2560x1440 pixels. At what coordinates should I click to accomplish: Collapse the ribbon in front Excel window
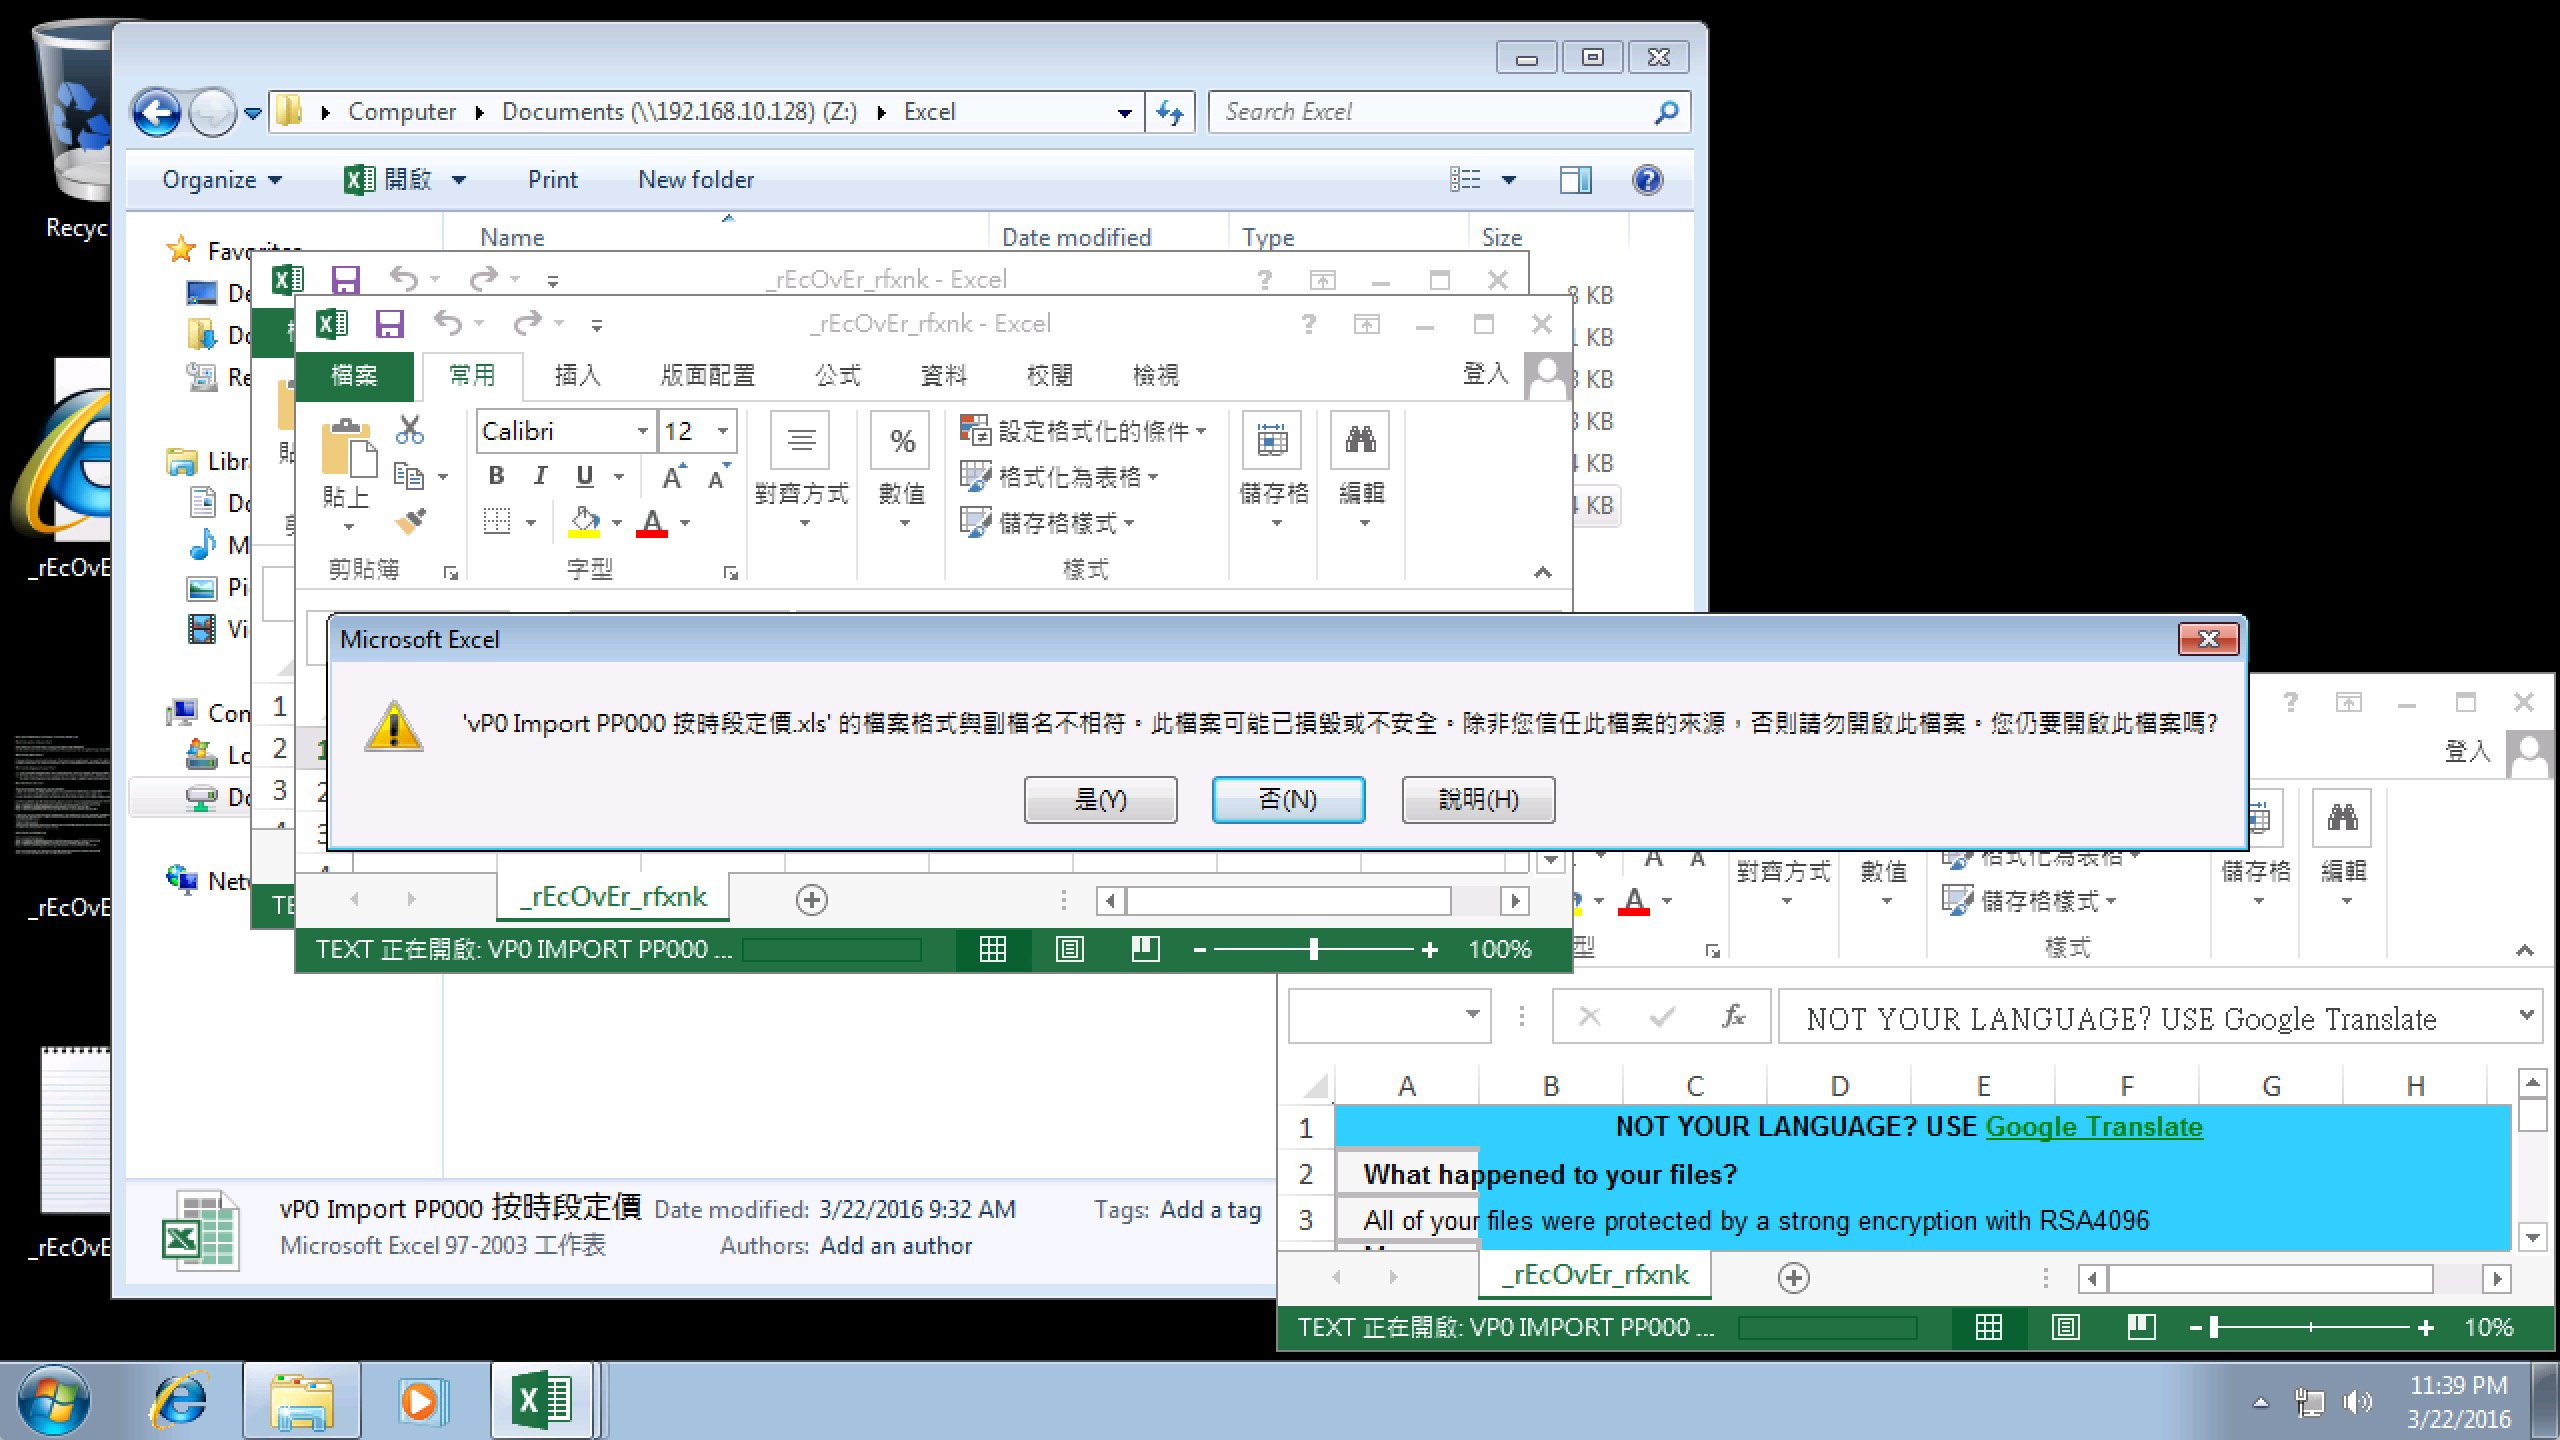point(1542,572)
